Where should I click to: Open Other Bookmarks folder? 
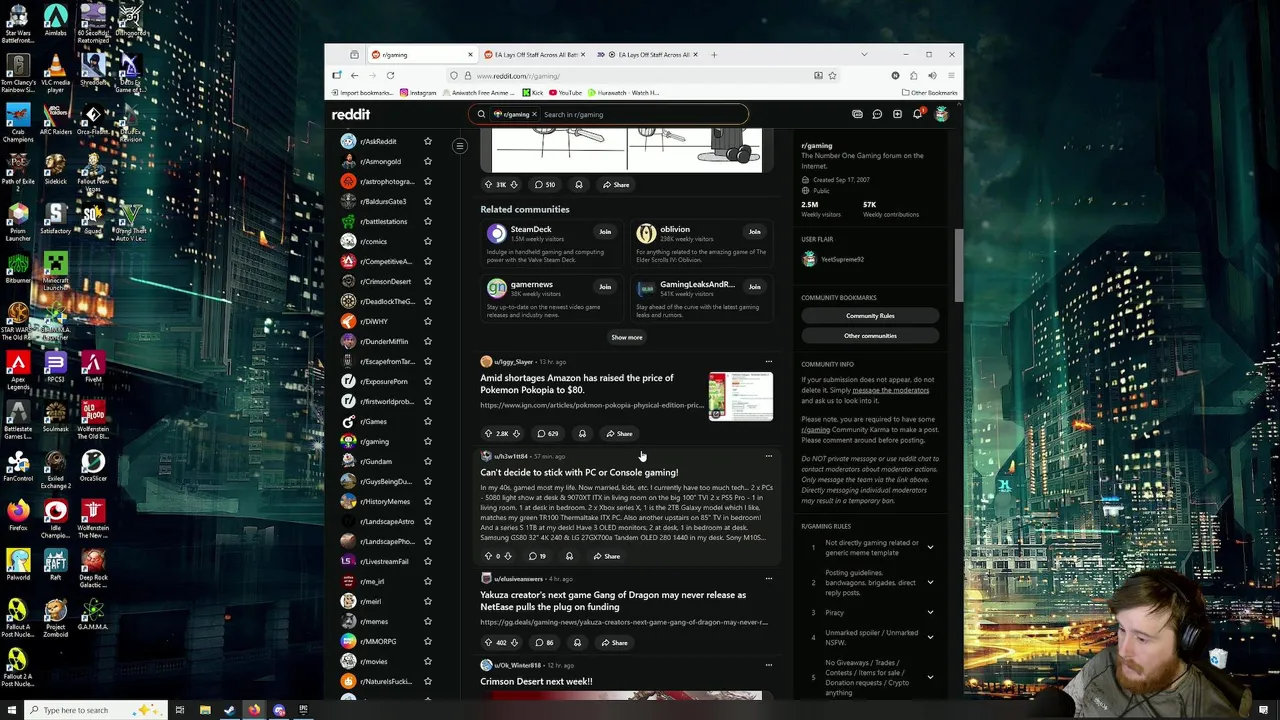[929, 93]
